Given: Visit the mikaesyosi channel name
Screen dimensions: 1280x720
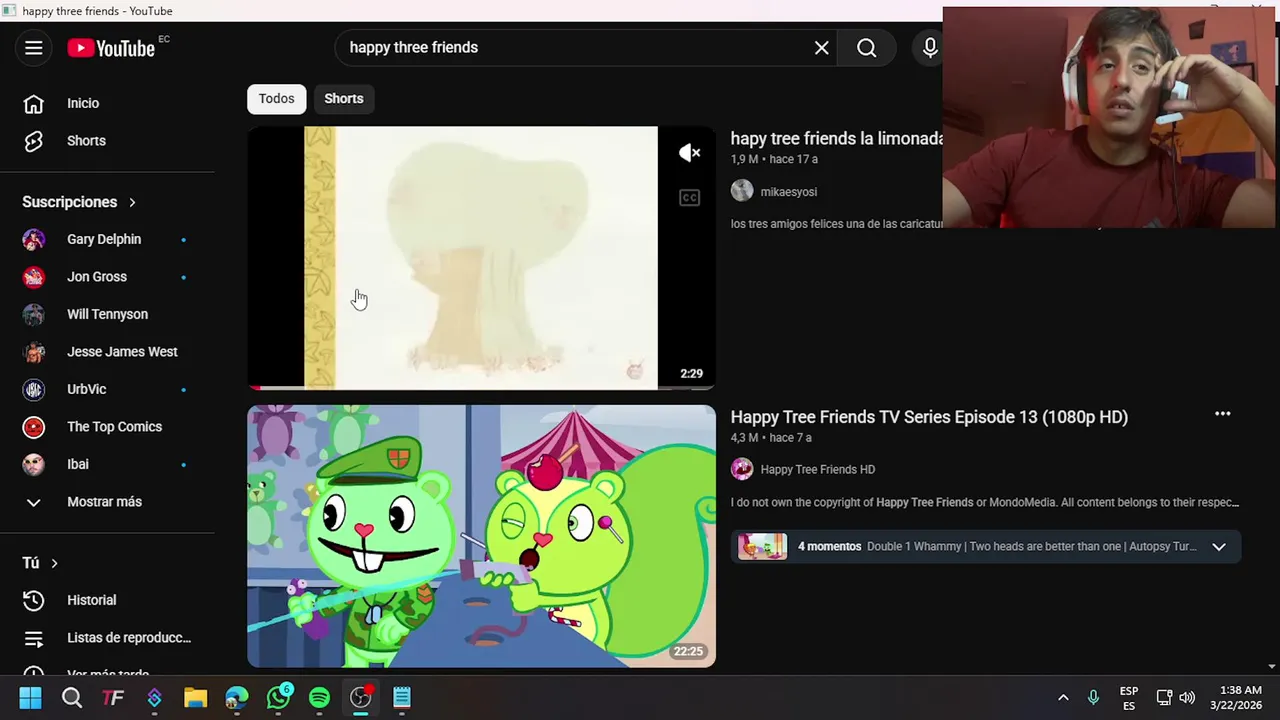Looking at the screenshot, I should (789, 192).
